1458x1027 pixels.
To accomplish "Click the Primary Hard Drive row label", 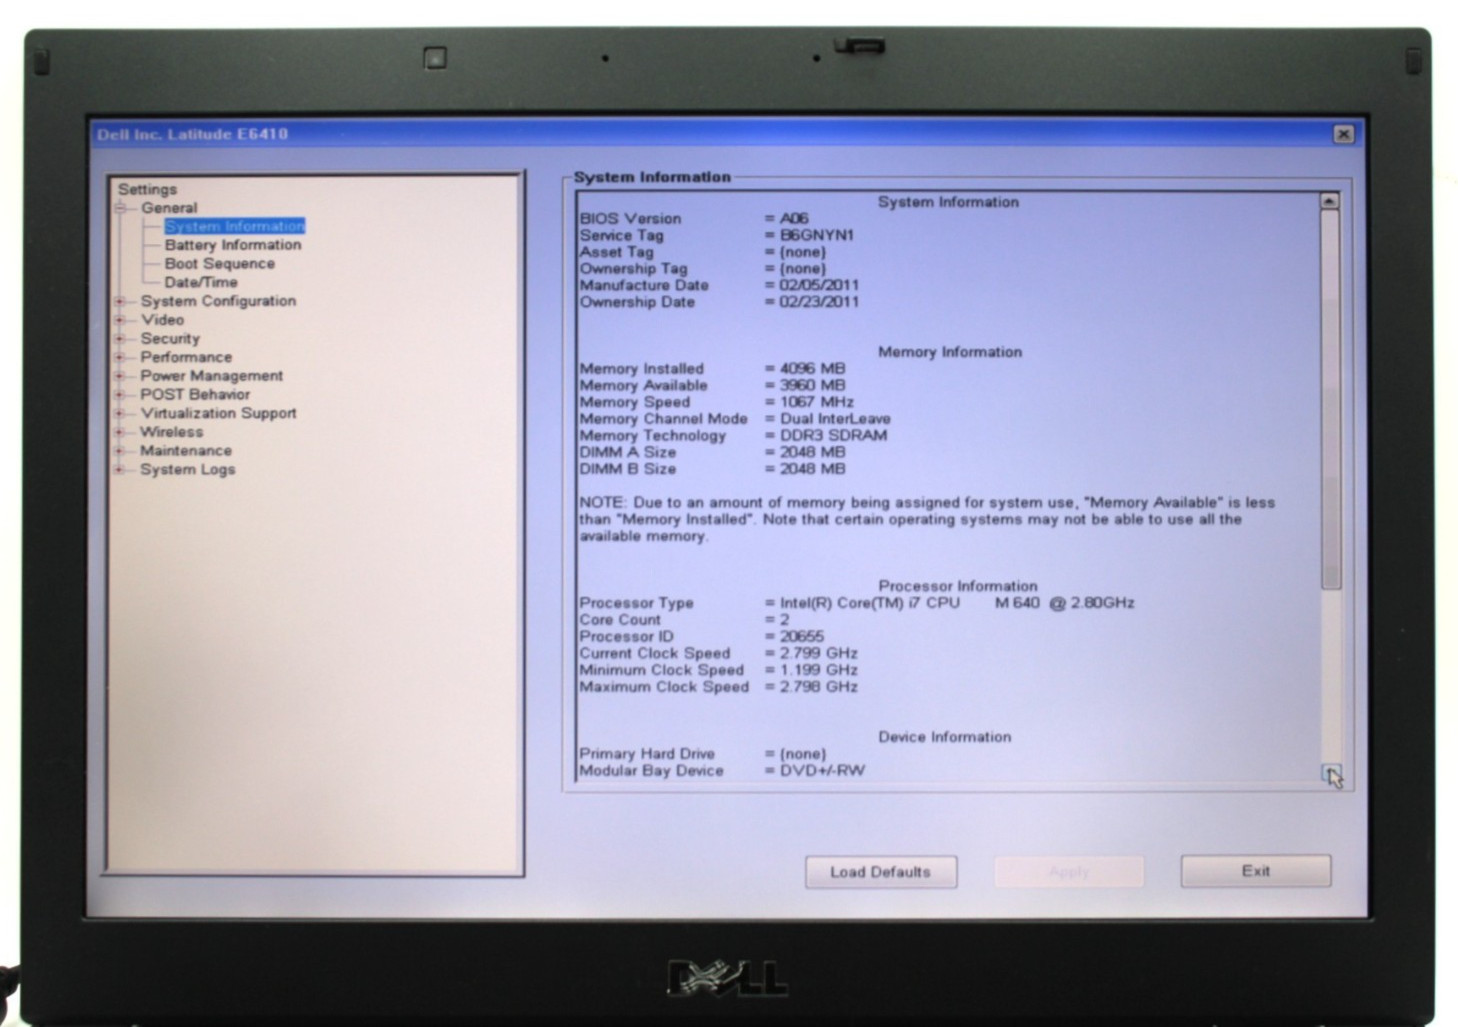I will [647, 754].
